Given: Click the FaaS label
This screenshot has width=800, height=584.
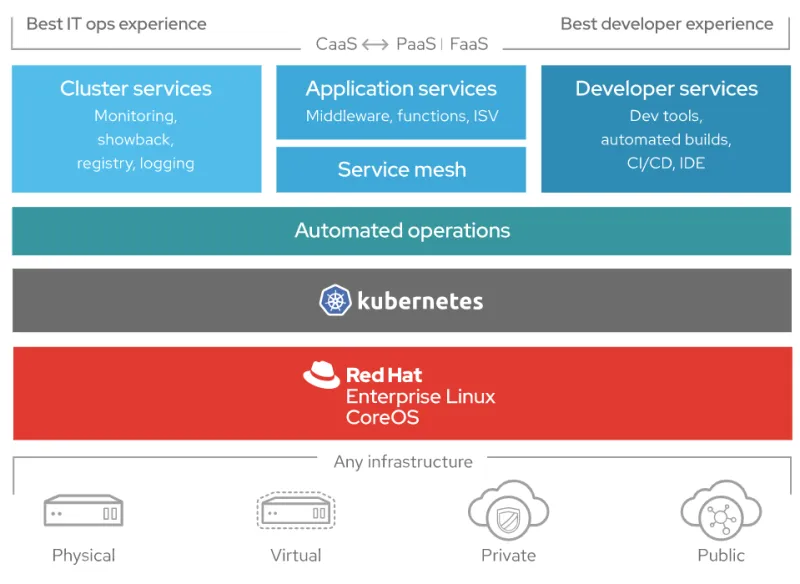Looking at the screenshot, I should pyautogui.click(x=469, y=44).
